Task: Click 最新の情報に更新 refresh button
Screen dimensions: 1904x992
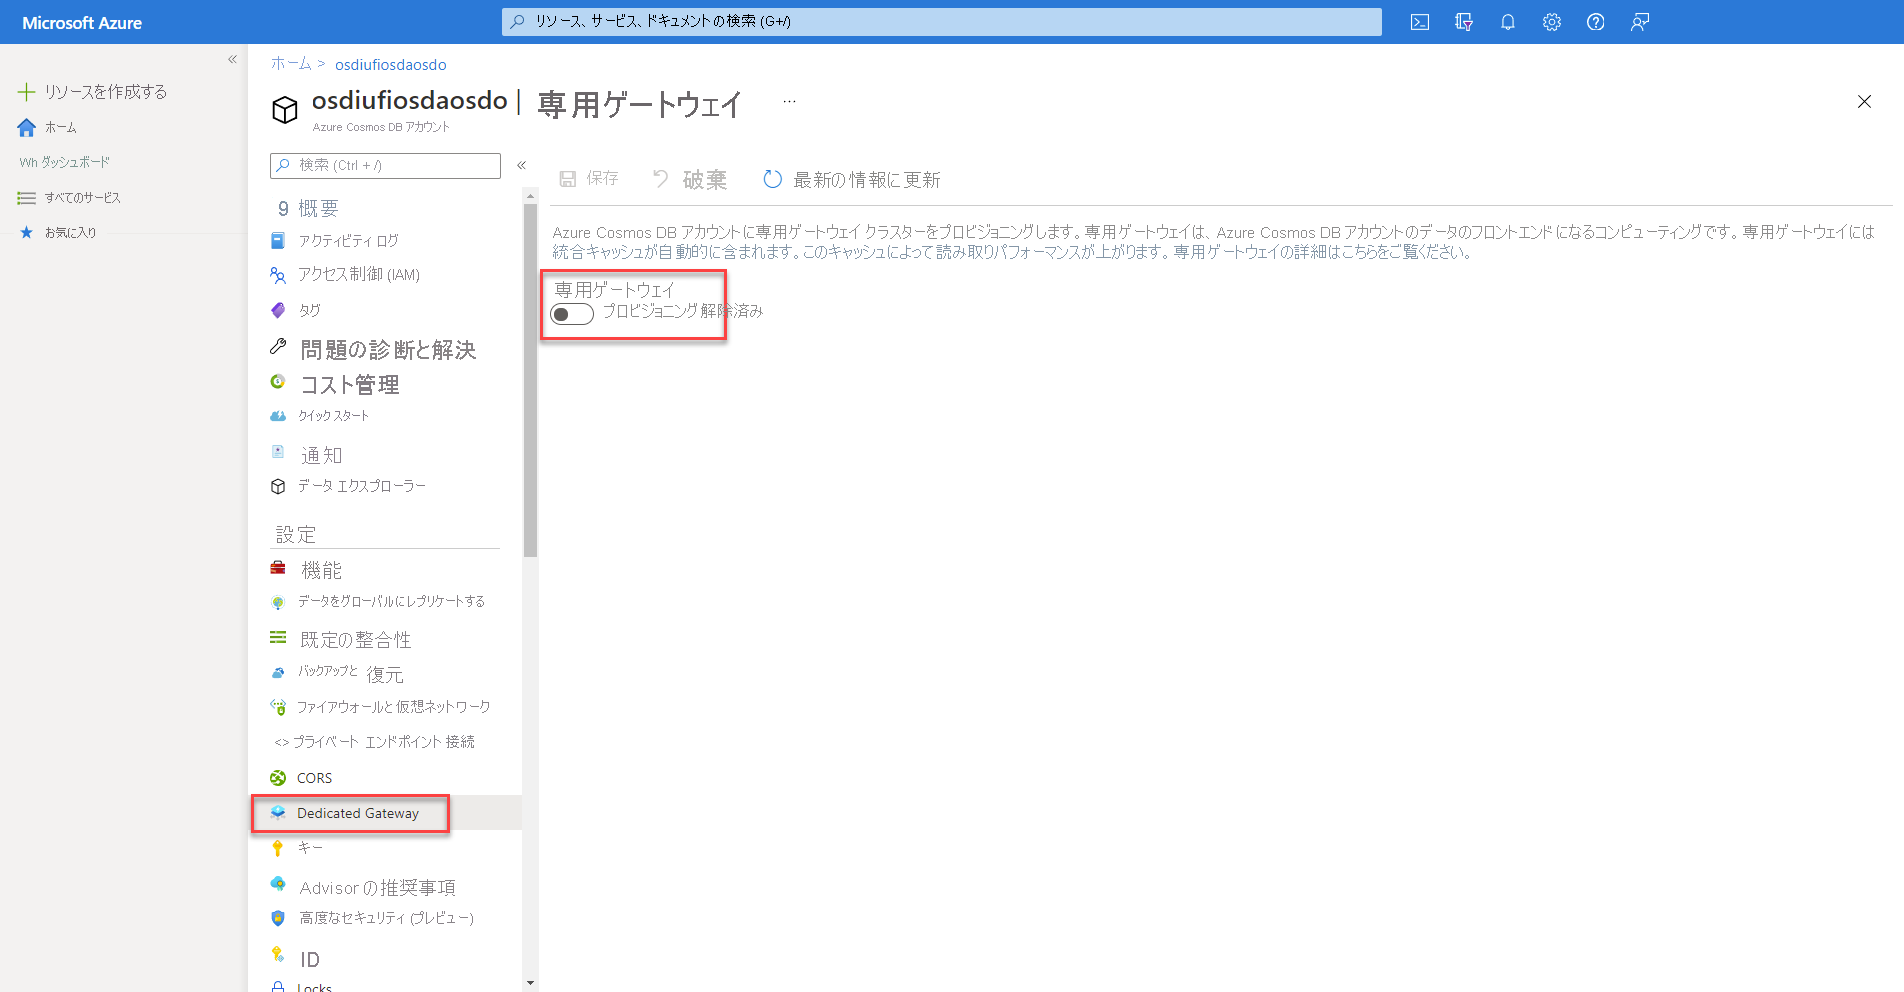Action: click(x=852, y=179)
